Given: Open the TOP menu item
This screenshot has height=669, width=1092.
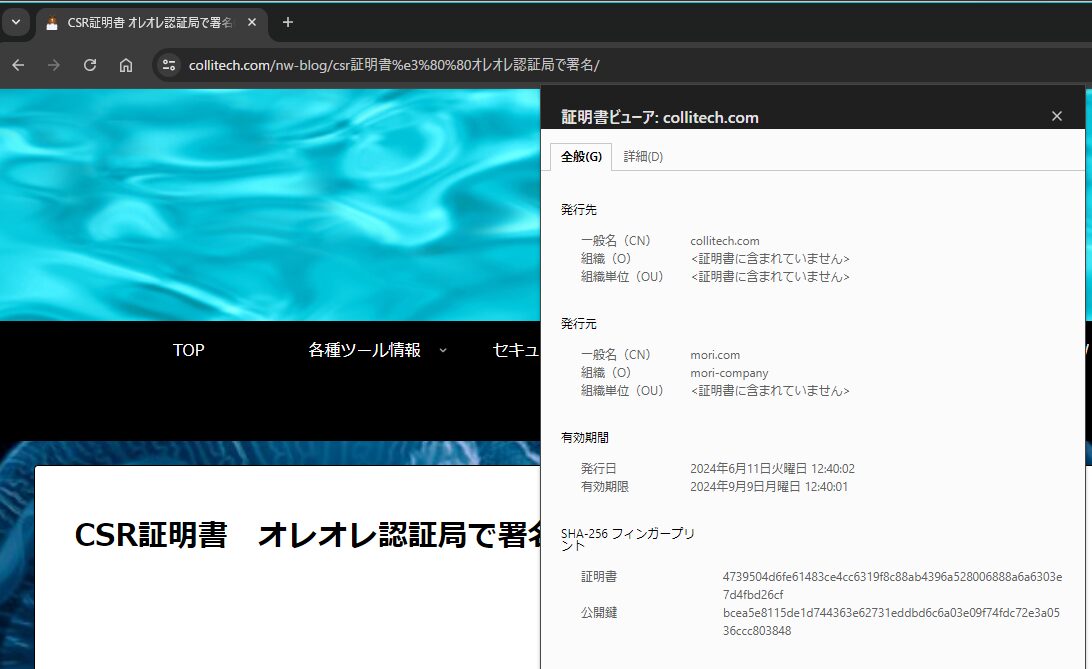Looking at the screenshot, I should [189, 350].
